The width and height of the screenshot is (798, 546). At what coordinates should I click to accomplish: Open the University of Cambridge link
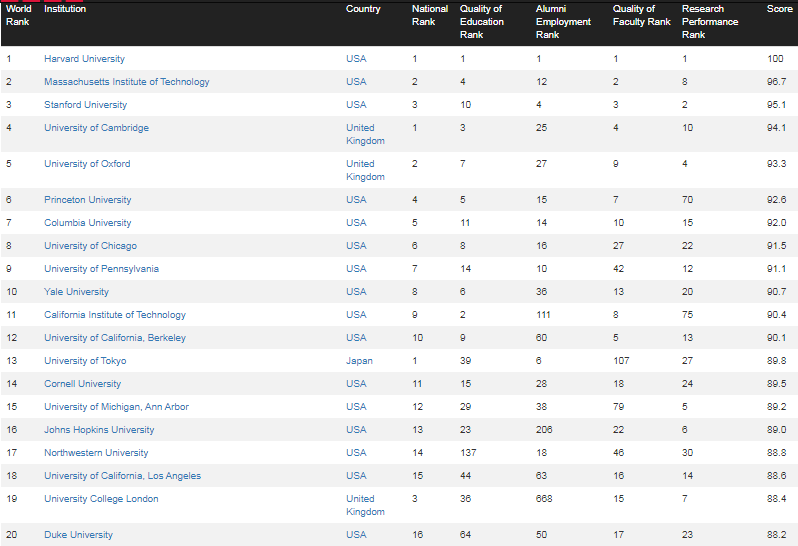coord(96,127)
